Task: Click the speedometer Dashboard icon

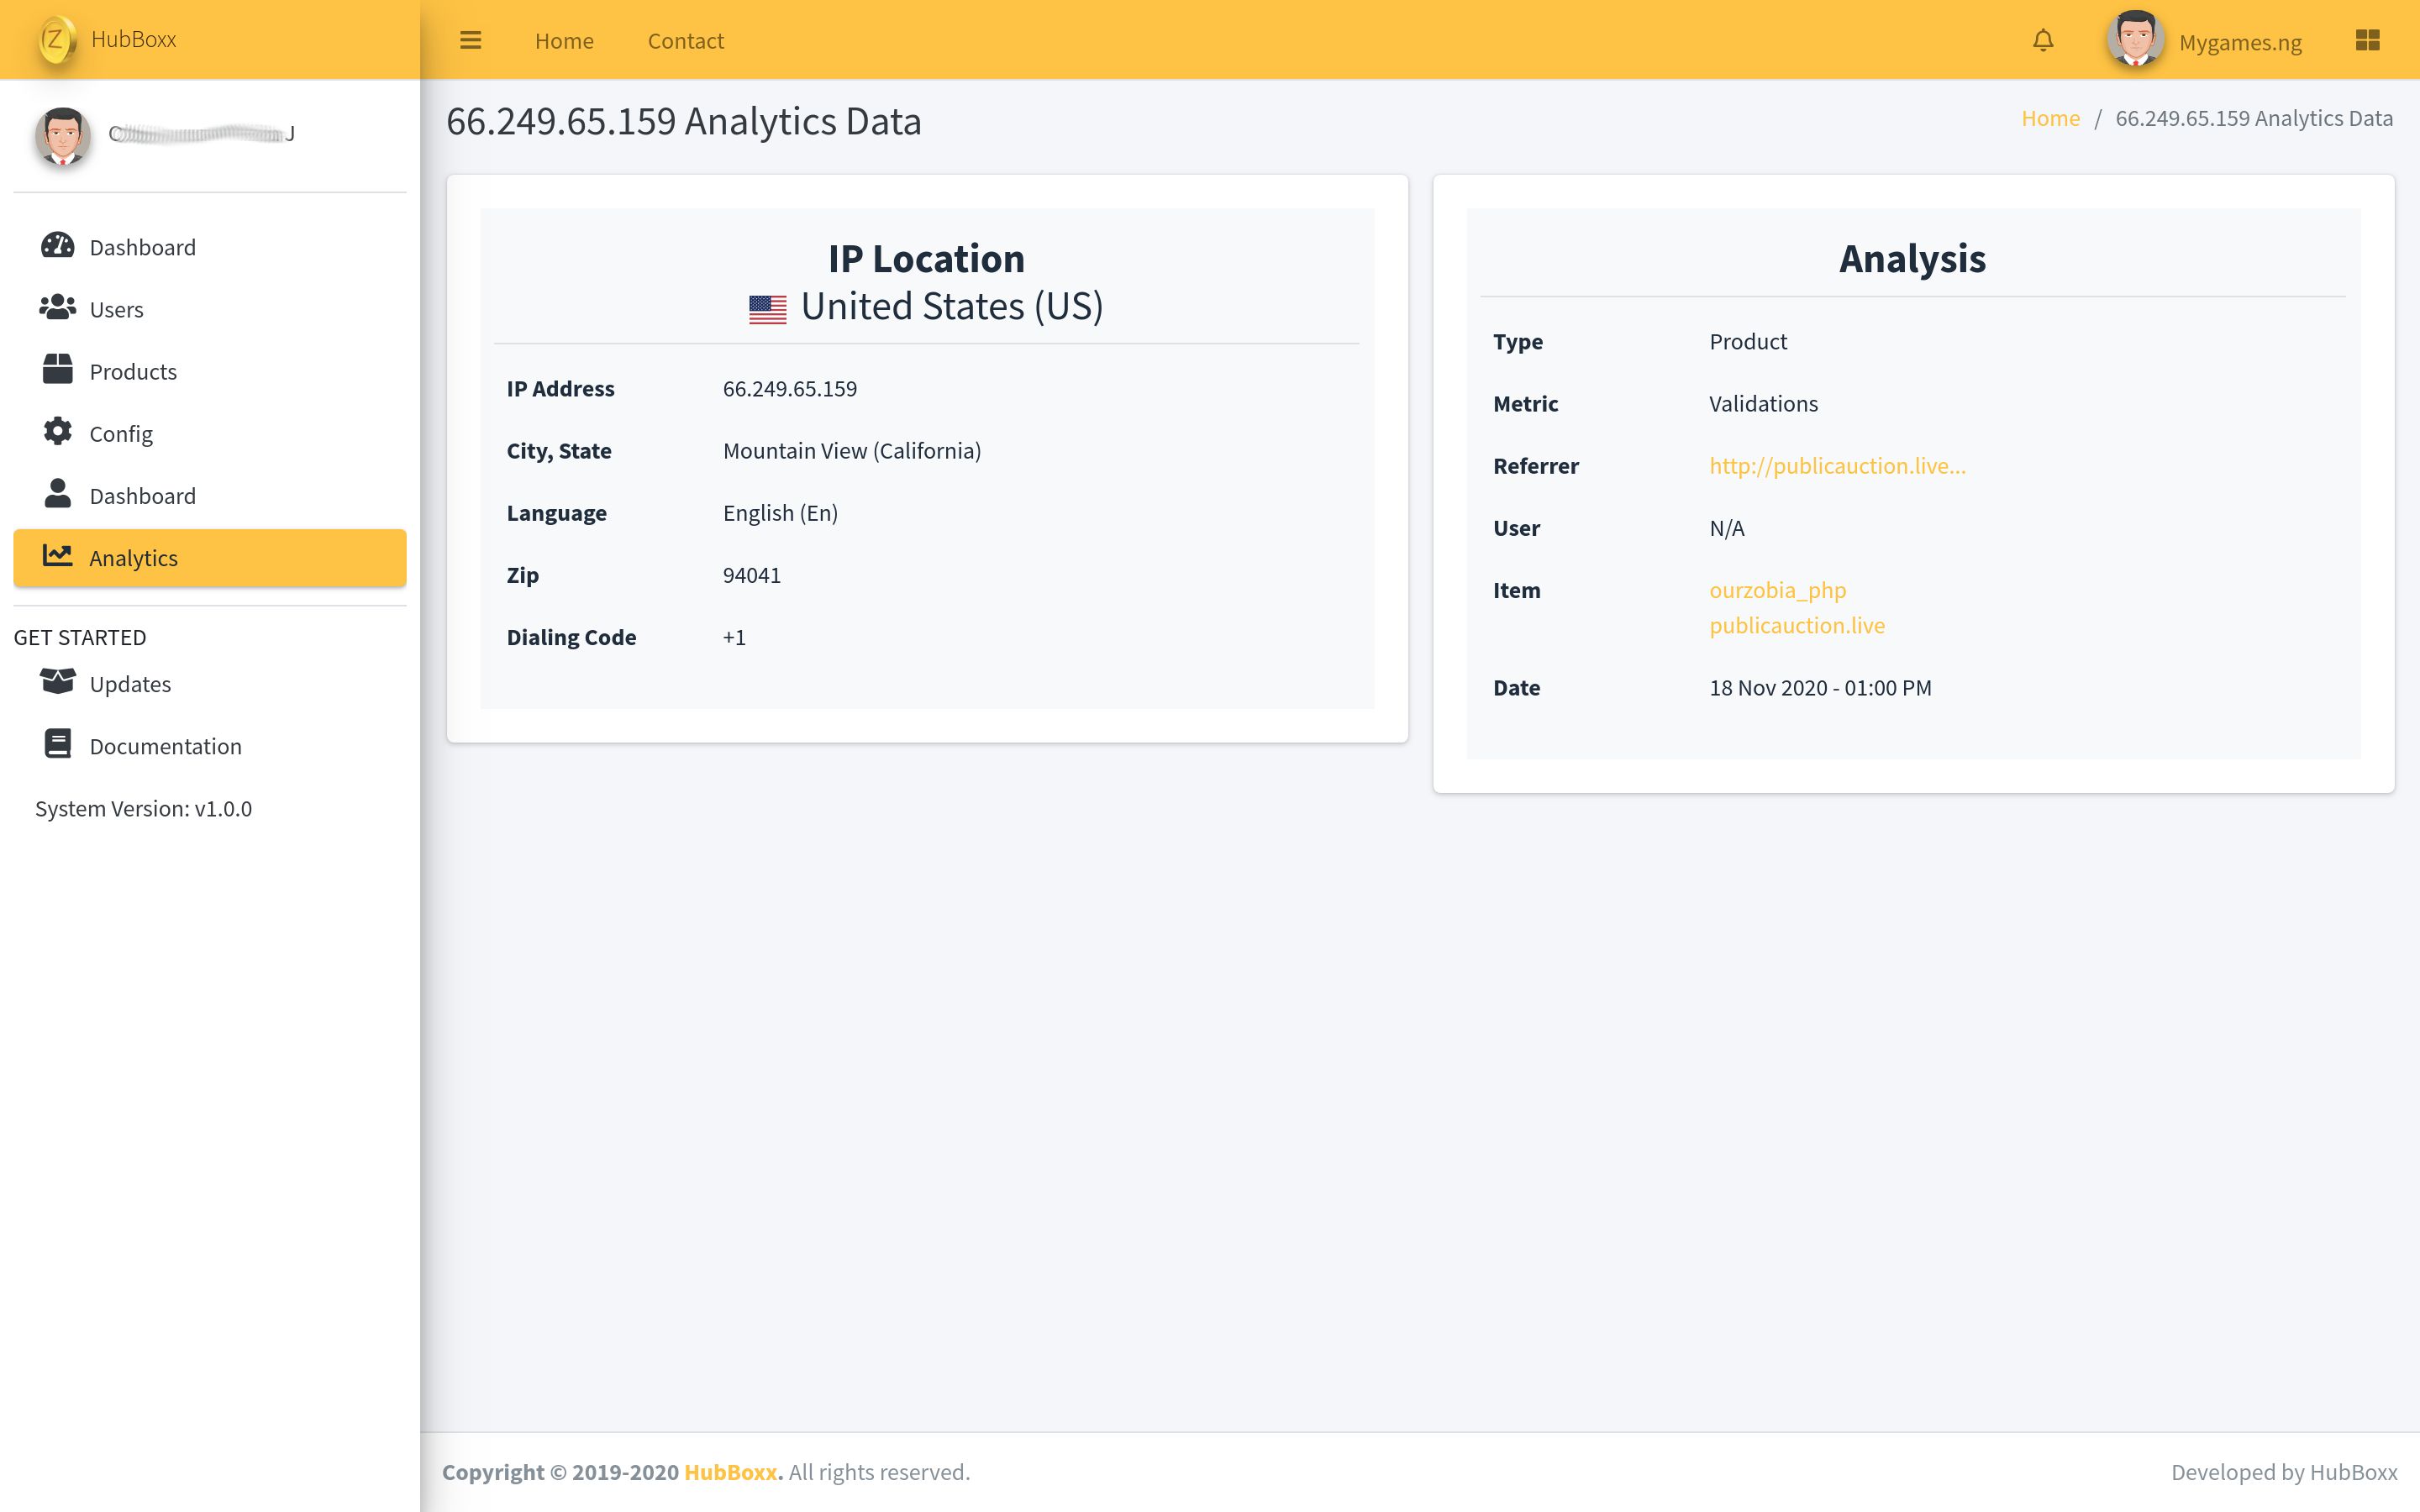Action: [x=57, y=246]
